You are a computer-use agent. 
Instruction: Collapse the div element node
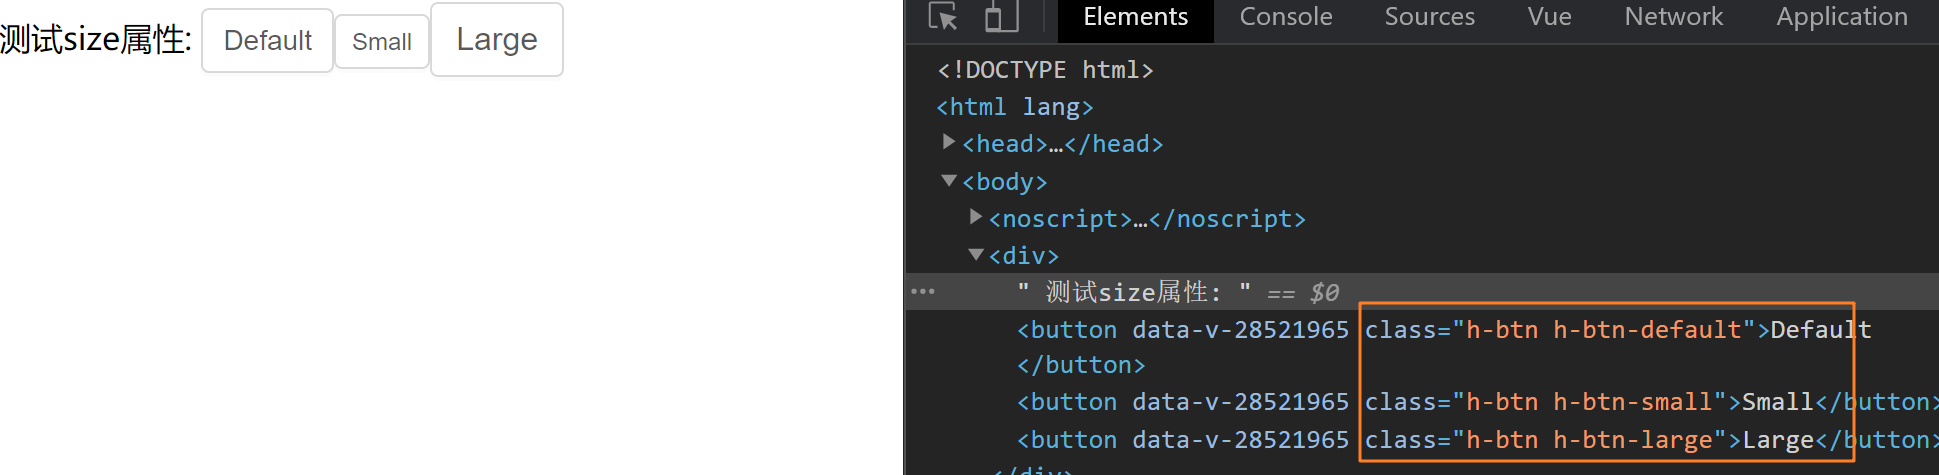point(976,255)
